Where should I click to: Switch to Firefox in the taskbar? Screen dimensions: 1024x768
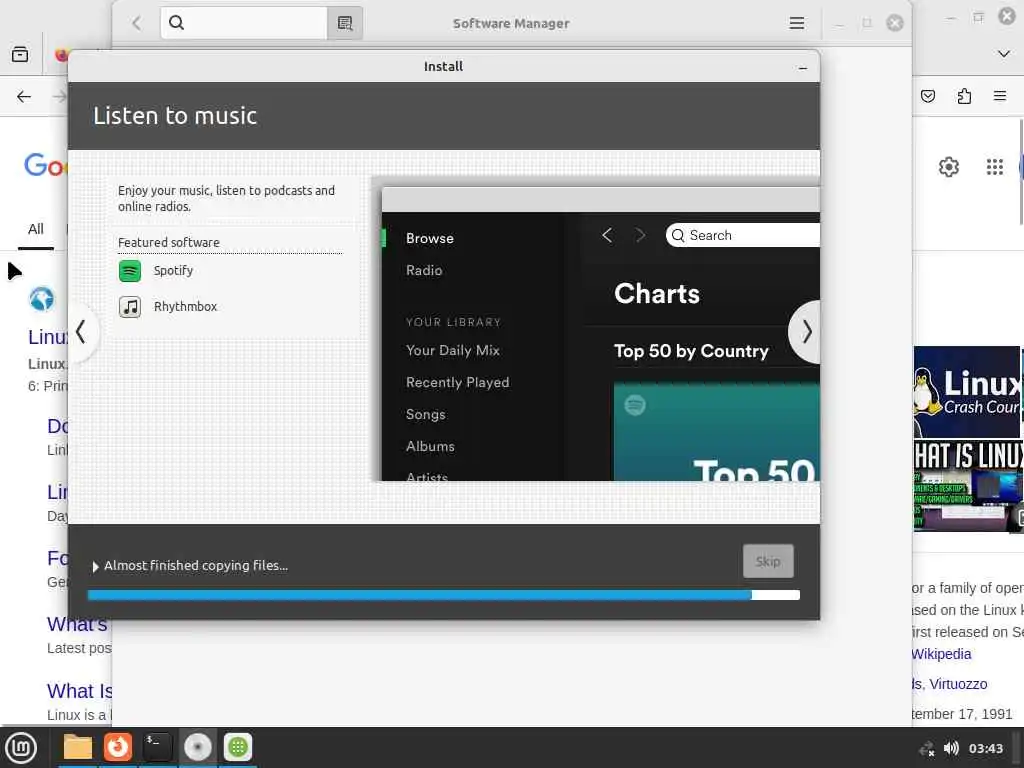(118, 747)
